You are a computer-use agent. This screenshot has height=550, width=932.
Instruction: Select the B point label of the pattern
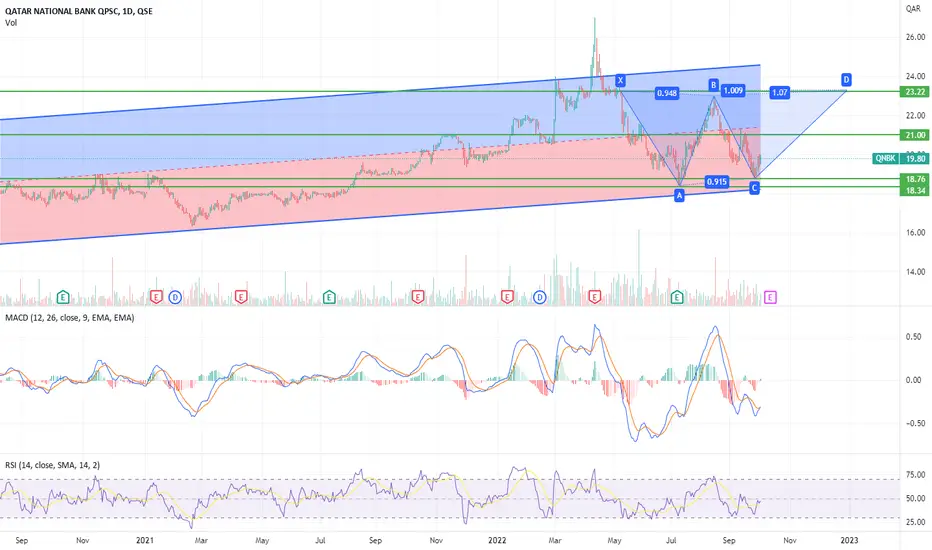(713, 85)
